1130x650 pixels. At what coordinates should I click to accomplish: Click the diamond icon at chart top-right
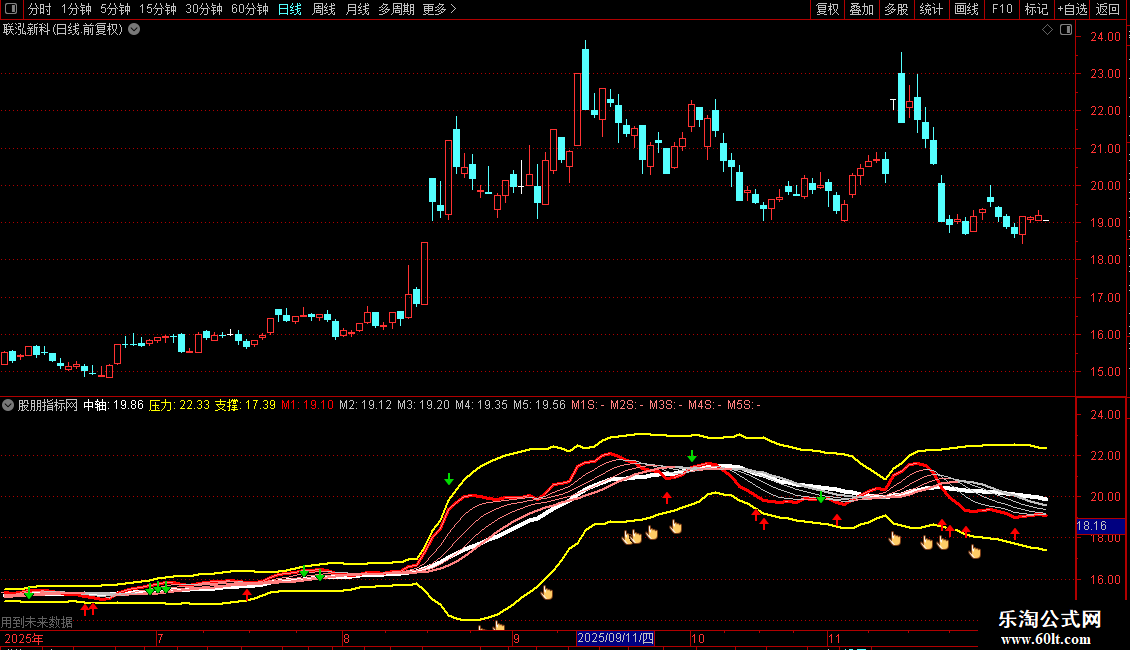[x=1047, y=30]
